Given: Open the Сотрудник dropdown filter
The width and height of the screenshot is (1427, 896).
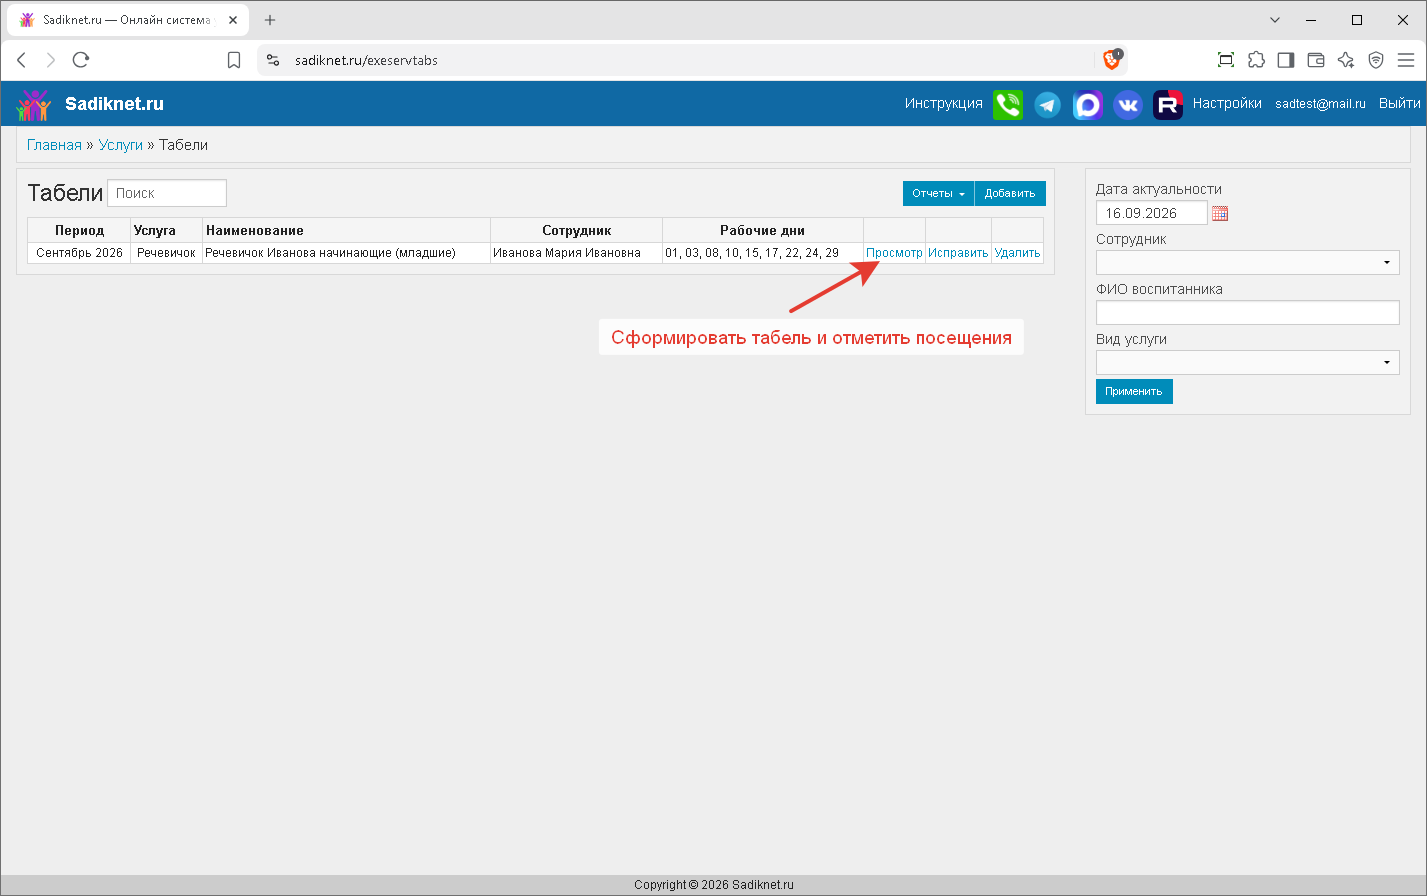Looking at the screenshot, I should 1248,262.
